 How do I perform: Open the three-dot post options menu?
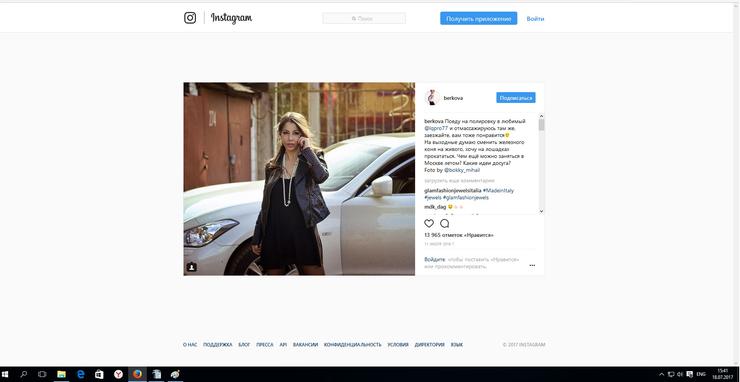532,265
